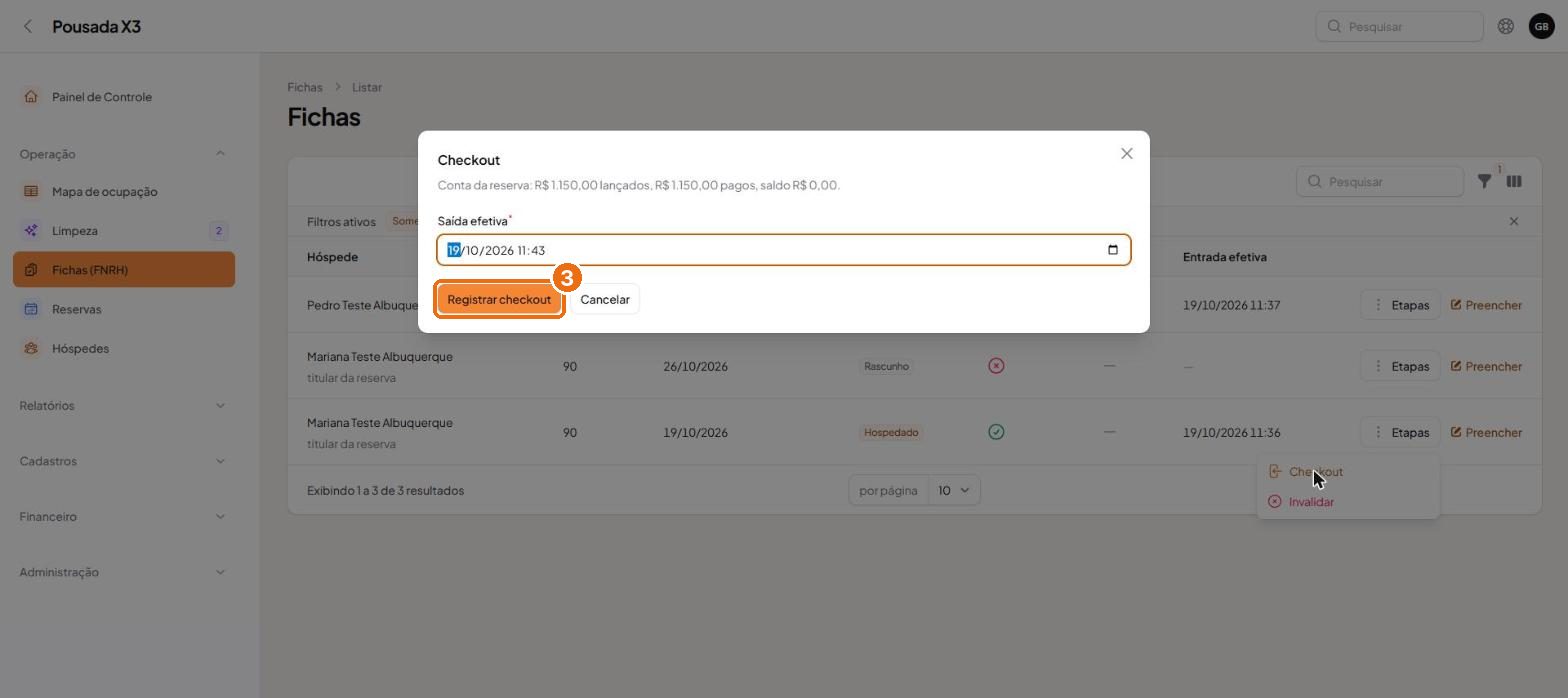Click the Rascunho status badge

click(886, 366)
